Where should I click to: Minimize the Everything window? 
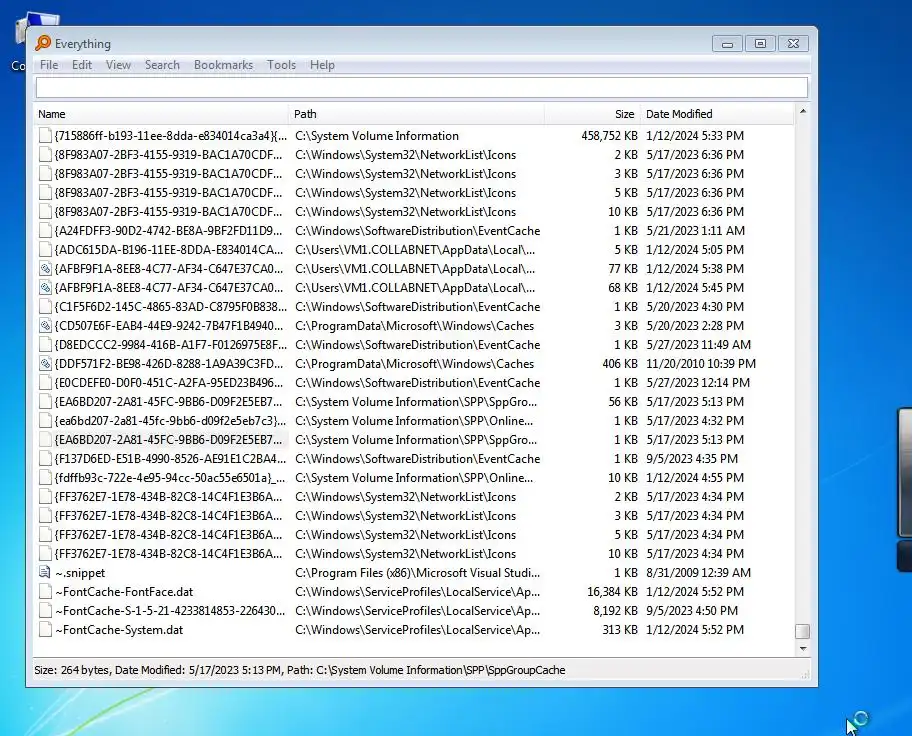pyautogui.click(x=727, y=44)
